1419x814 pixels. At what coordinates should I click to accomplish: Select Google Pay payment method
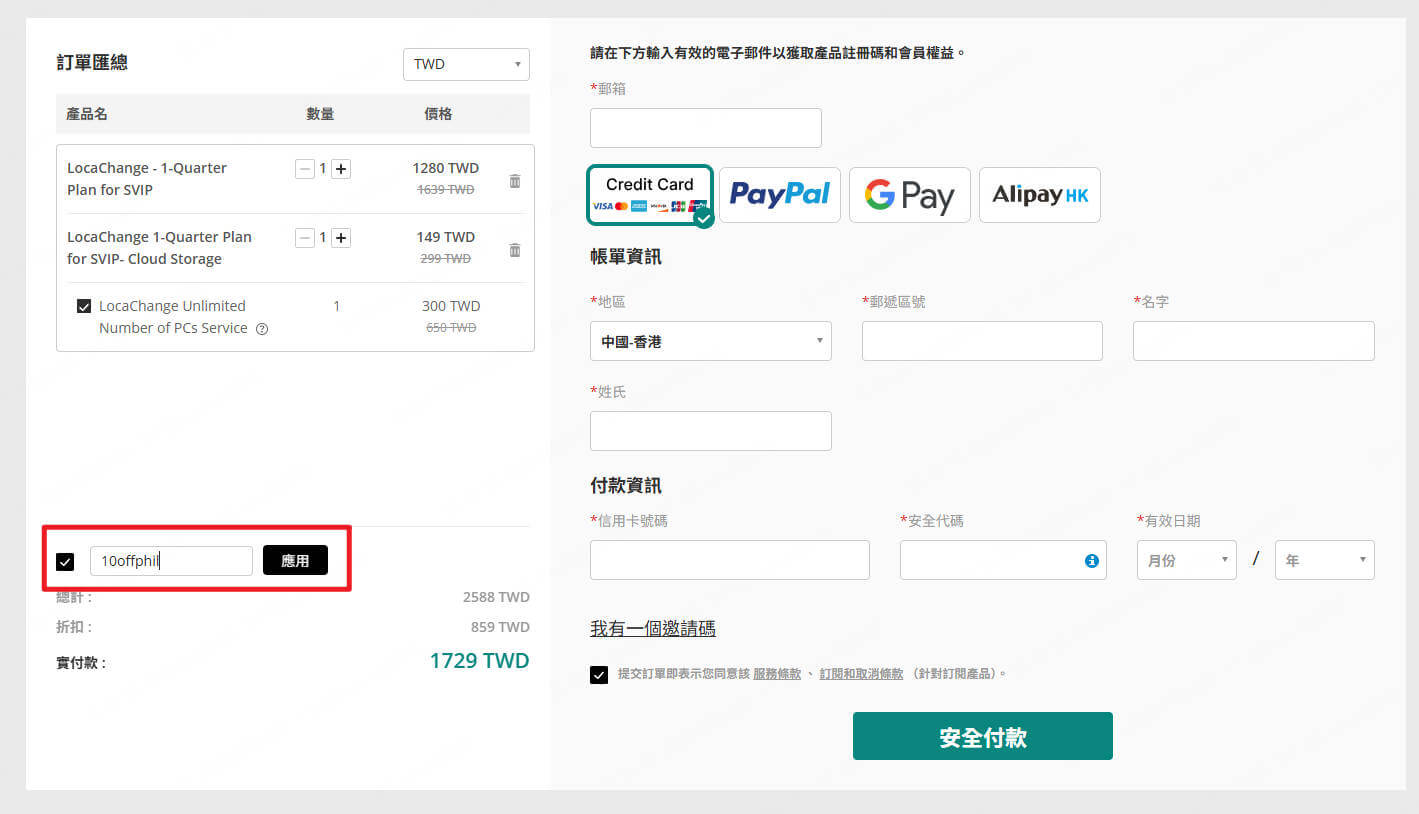[910, 195]
